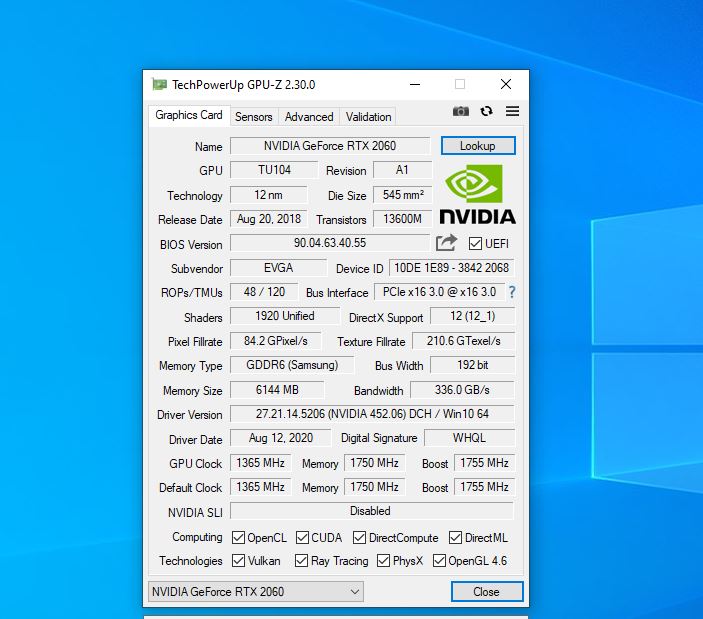Toggle the OpenCL checkbox
The image size is (703, 619).
coord(238,538)
